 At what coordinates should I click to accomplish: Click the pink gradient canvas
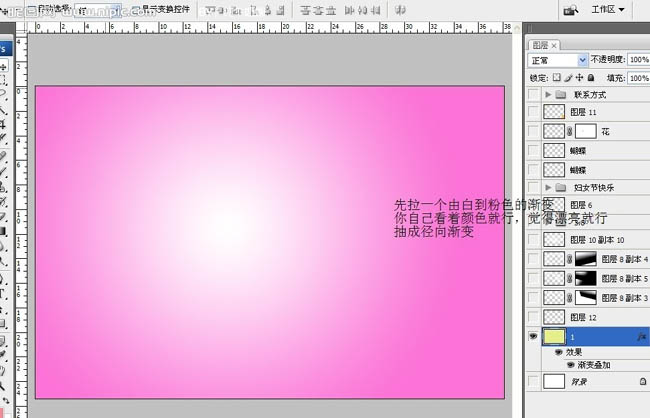coord(270,242)
